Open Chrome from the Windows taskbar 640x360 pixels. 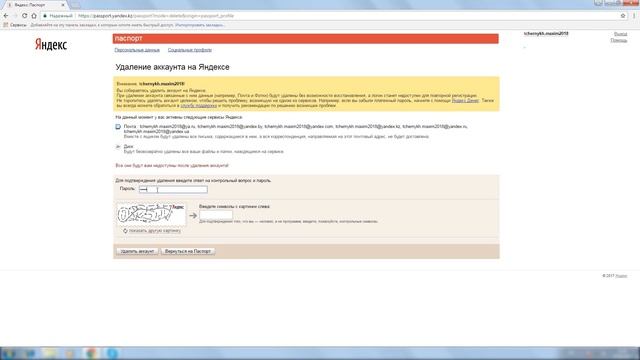tap(91, 353)
